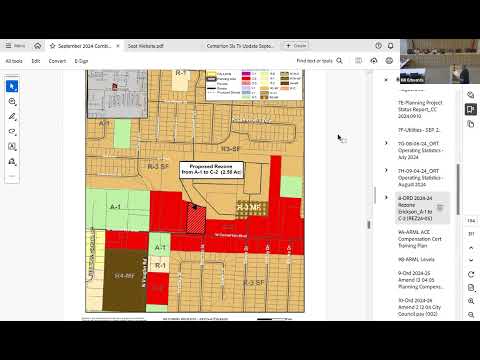
Task: Click the cloud upload share icon
Action: click(374, 61)
